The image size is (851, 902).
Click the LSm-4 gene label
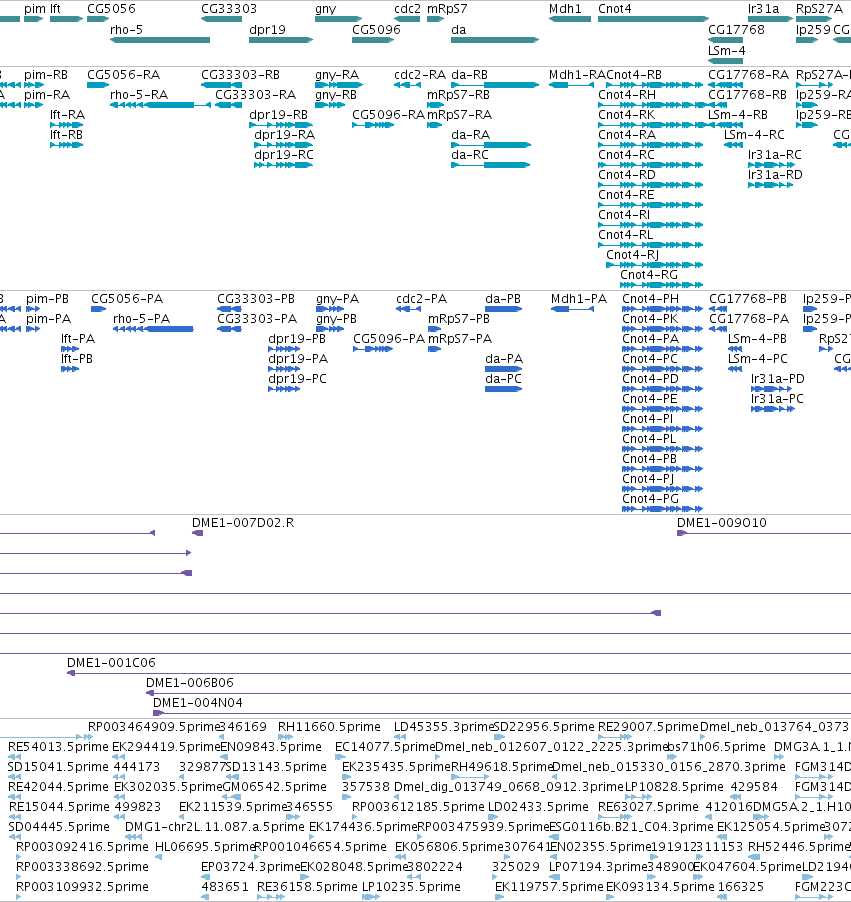726,50
